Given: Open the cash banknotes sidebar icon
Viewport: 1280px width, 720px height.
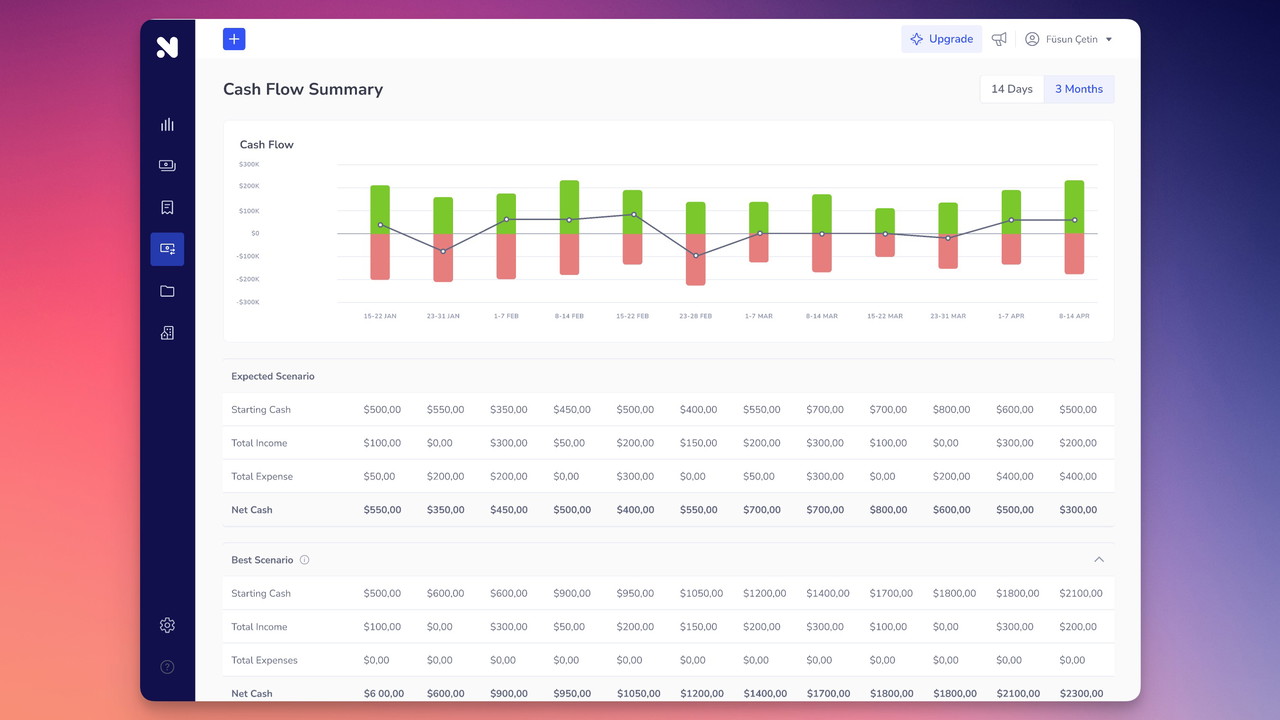Looking at the screenshot, I should pos(167,166).
